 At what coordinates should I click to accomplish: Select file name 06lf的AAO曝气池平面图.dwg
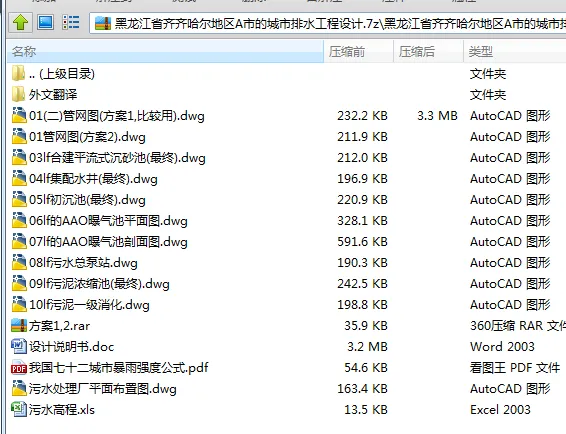pos(108,221)
